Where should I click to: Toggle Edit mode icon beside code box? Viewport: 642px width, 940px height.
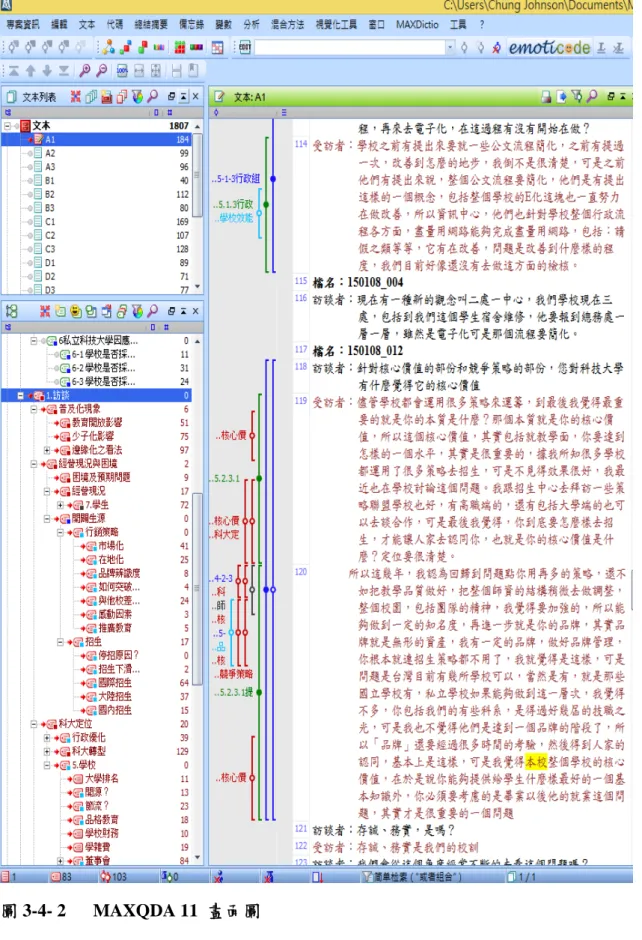point(245,47)
